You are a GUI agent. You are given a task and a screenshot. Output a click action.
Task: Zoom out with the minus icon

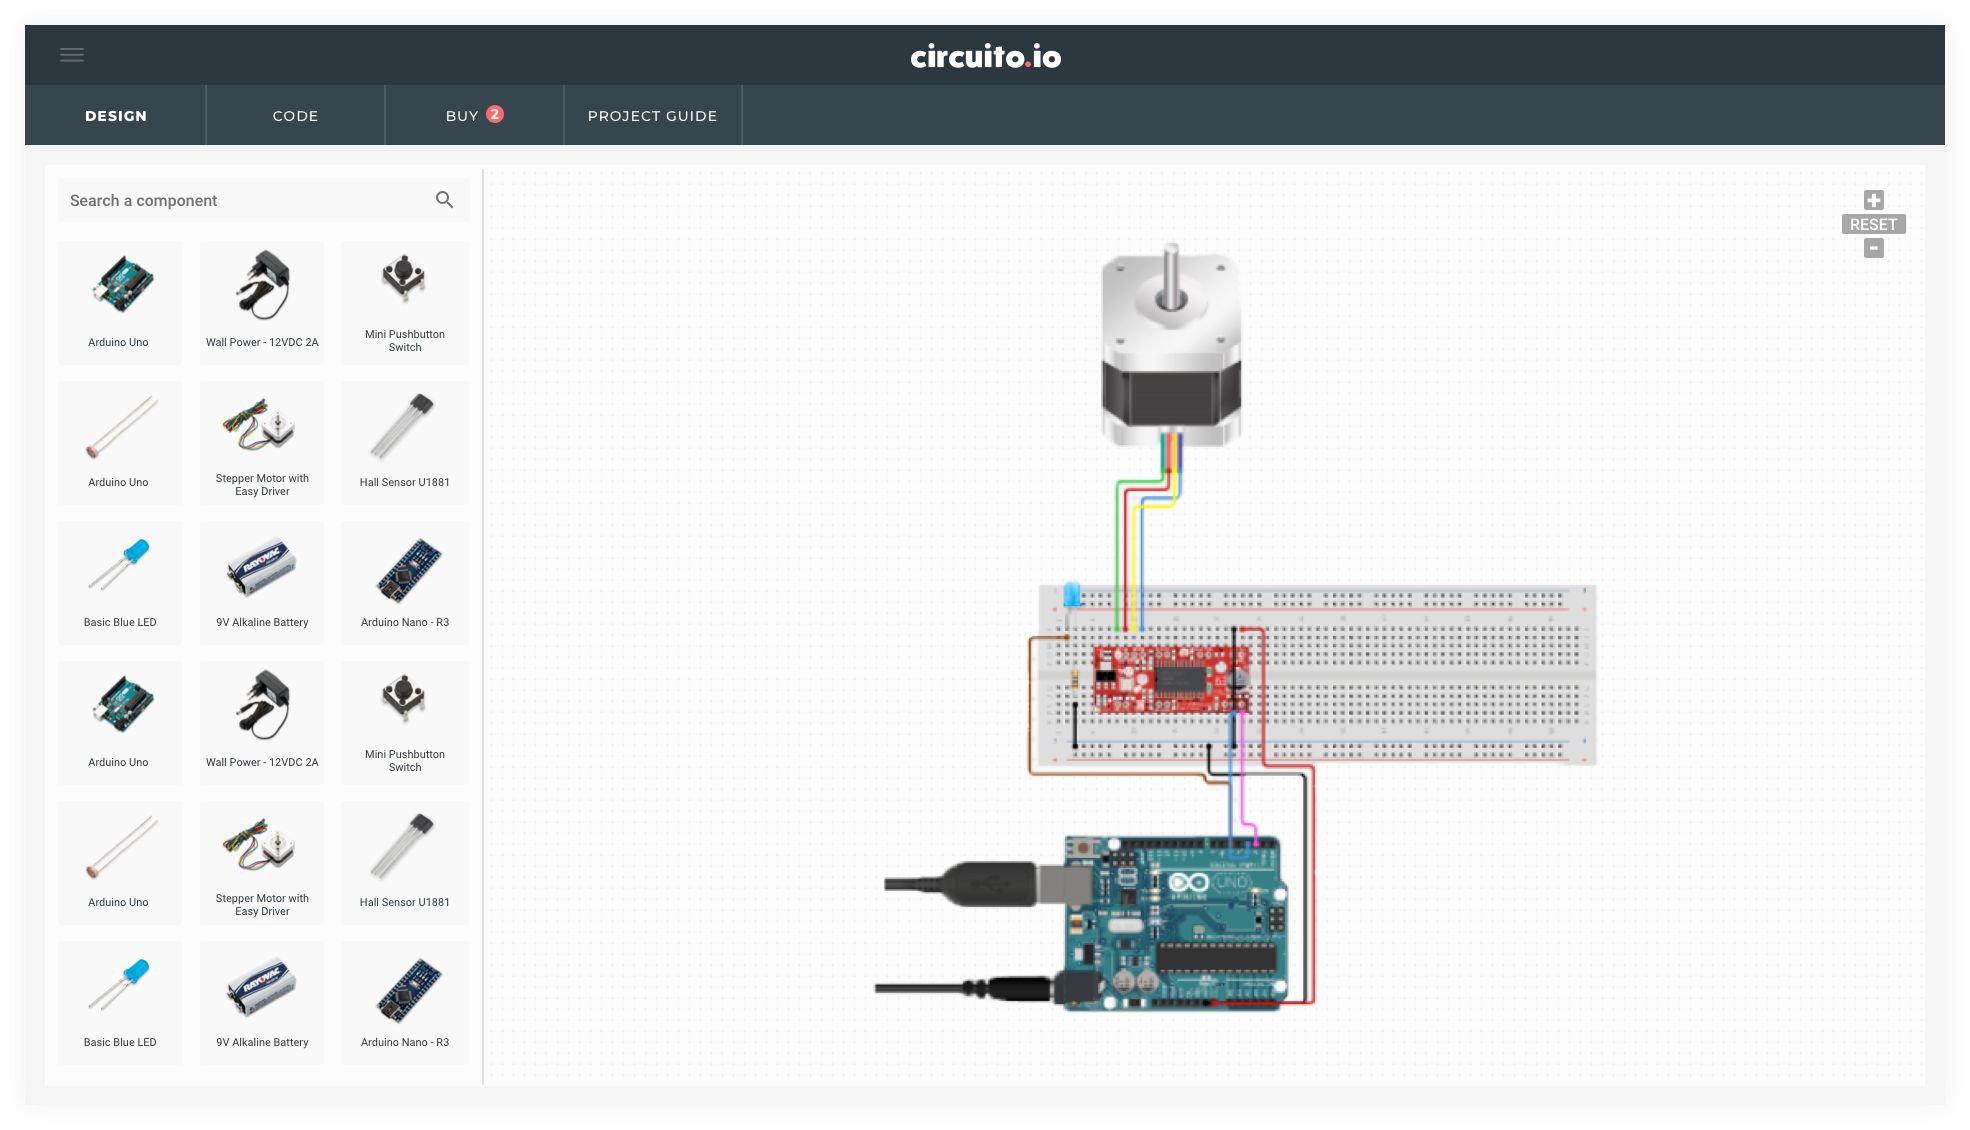pos(1873,248)
